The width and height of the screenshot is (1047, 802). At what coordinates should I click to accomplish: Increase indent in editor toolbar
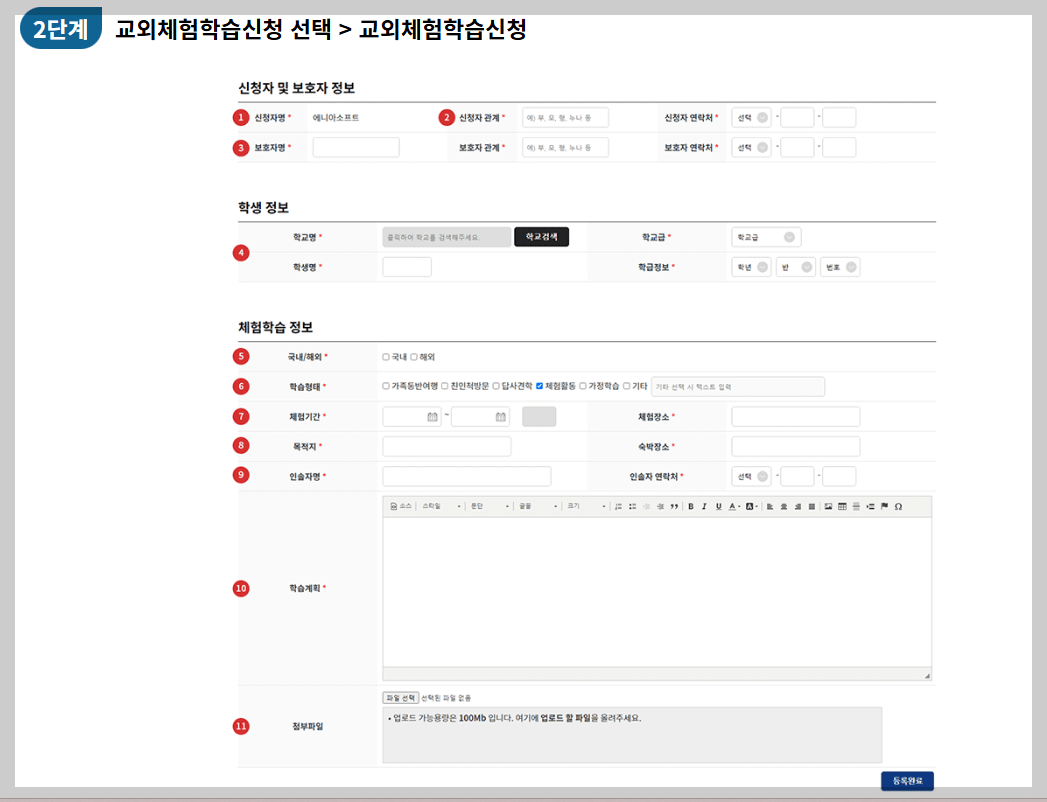660,506
